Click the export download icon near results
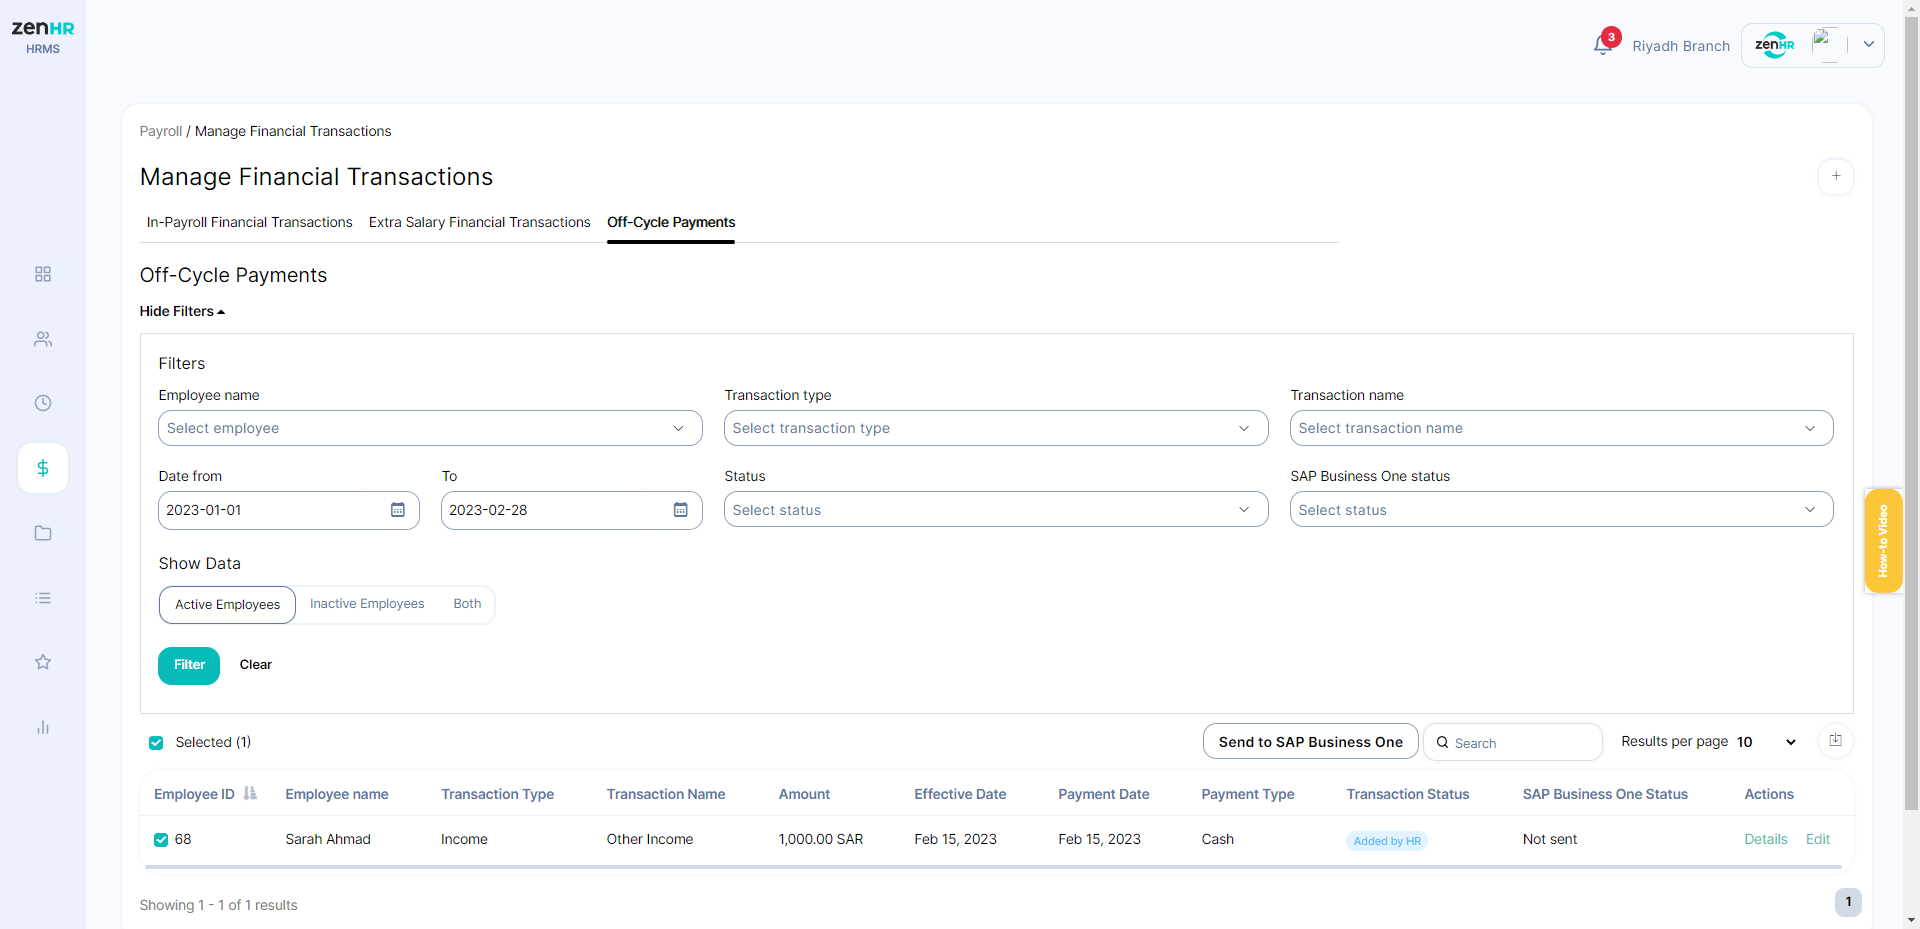Image resolution: width=1920 pixels, height=929 pixels. point(1836,741)
